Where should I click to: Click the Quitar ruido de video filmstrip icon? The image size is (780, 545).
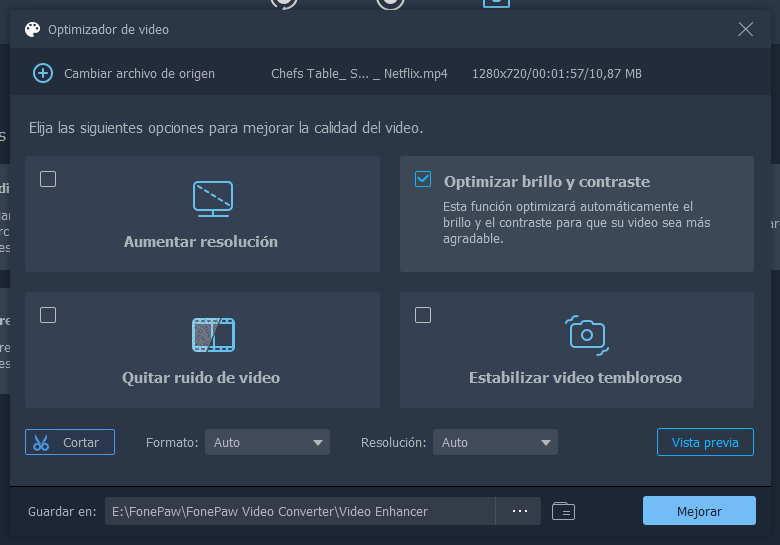pyautogui.click(x=213, y=335)
